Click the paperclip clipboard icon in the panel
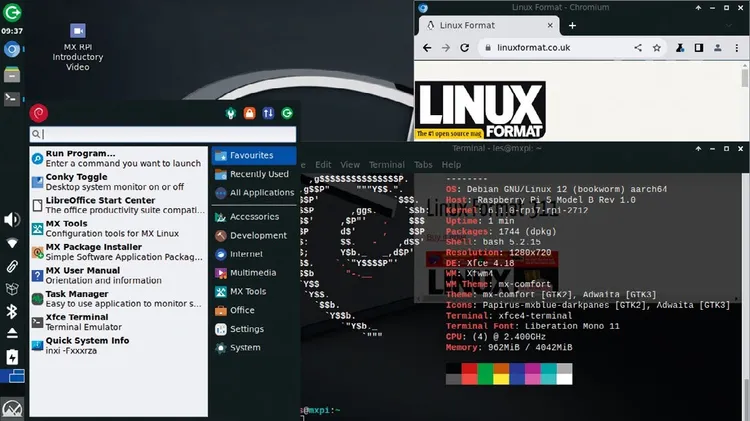Screen dimensions: 750x421 12,266
